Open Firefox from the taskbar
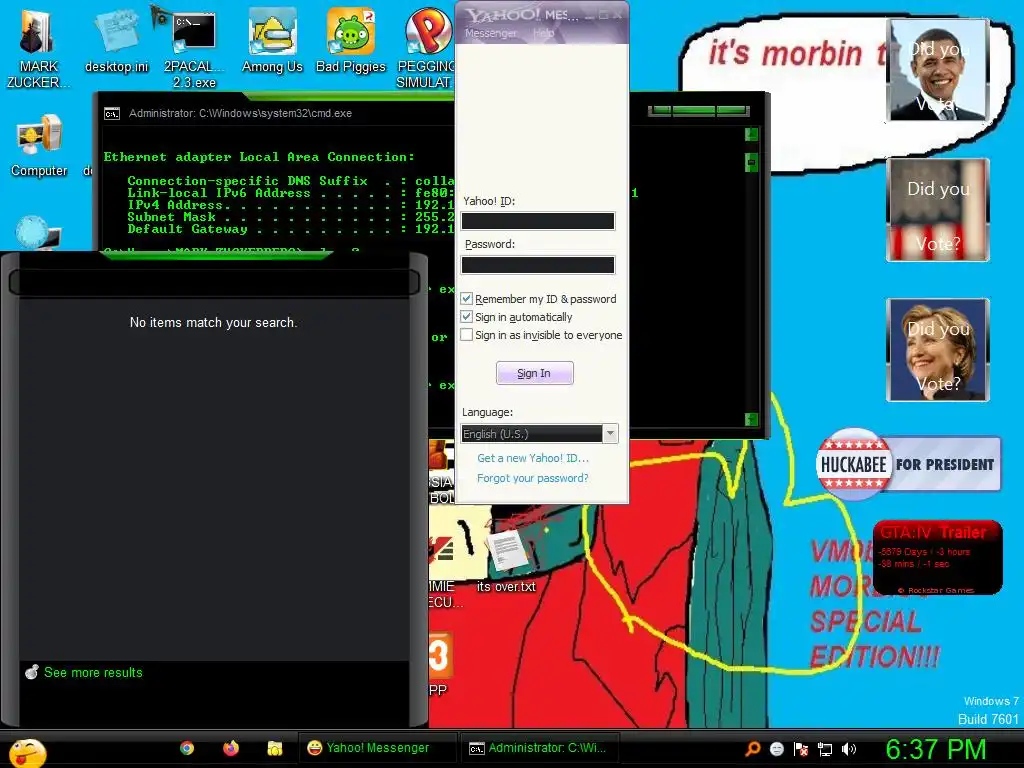 231,748
